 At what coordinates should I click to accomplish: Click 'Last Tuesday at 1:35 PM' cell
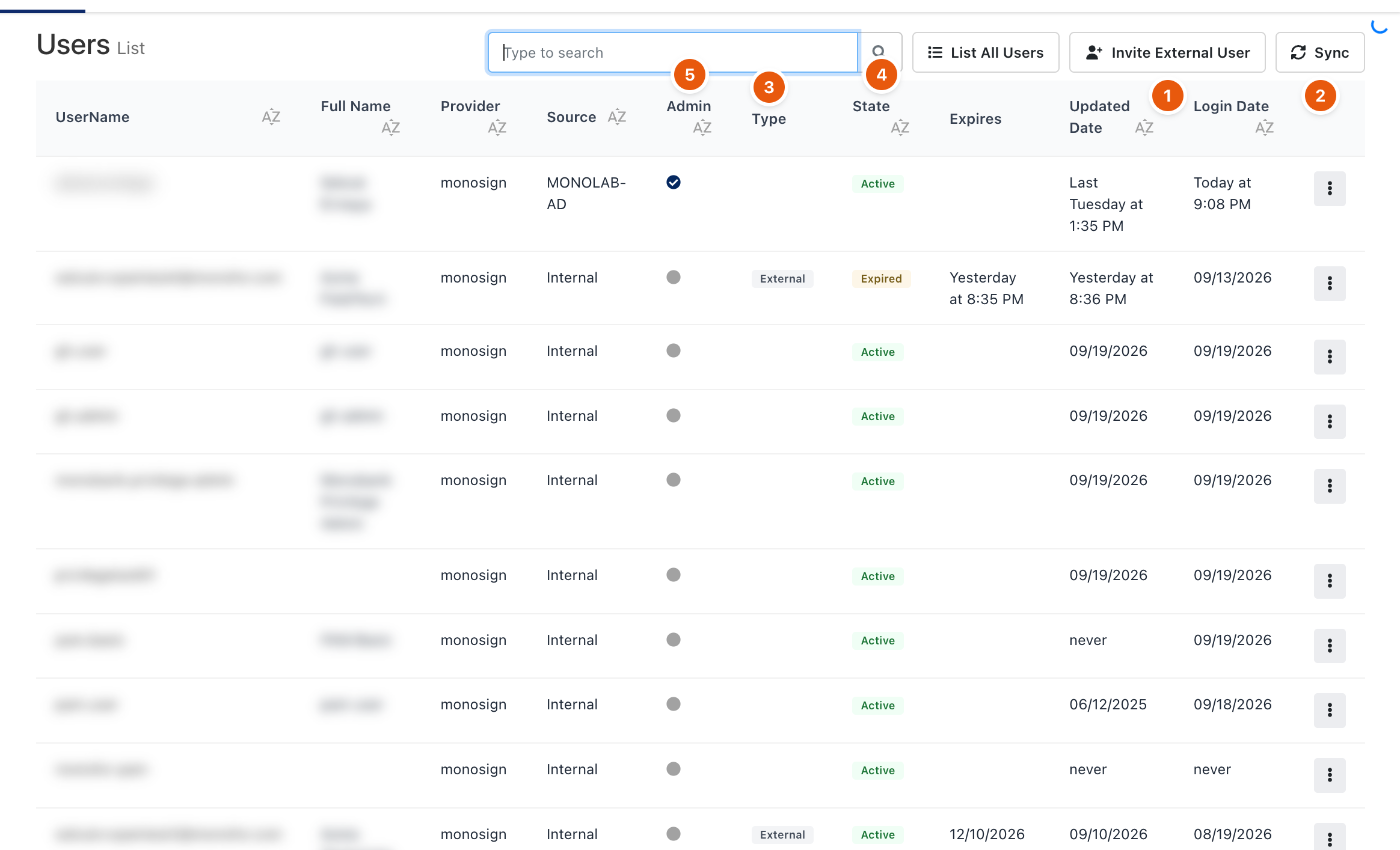tap(1106, 204)
